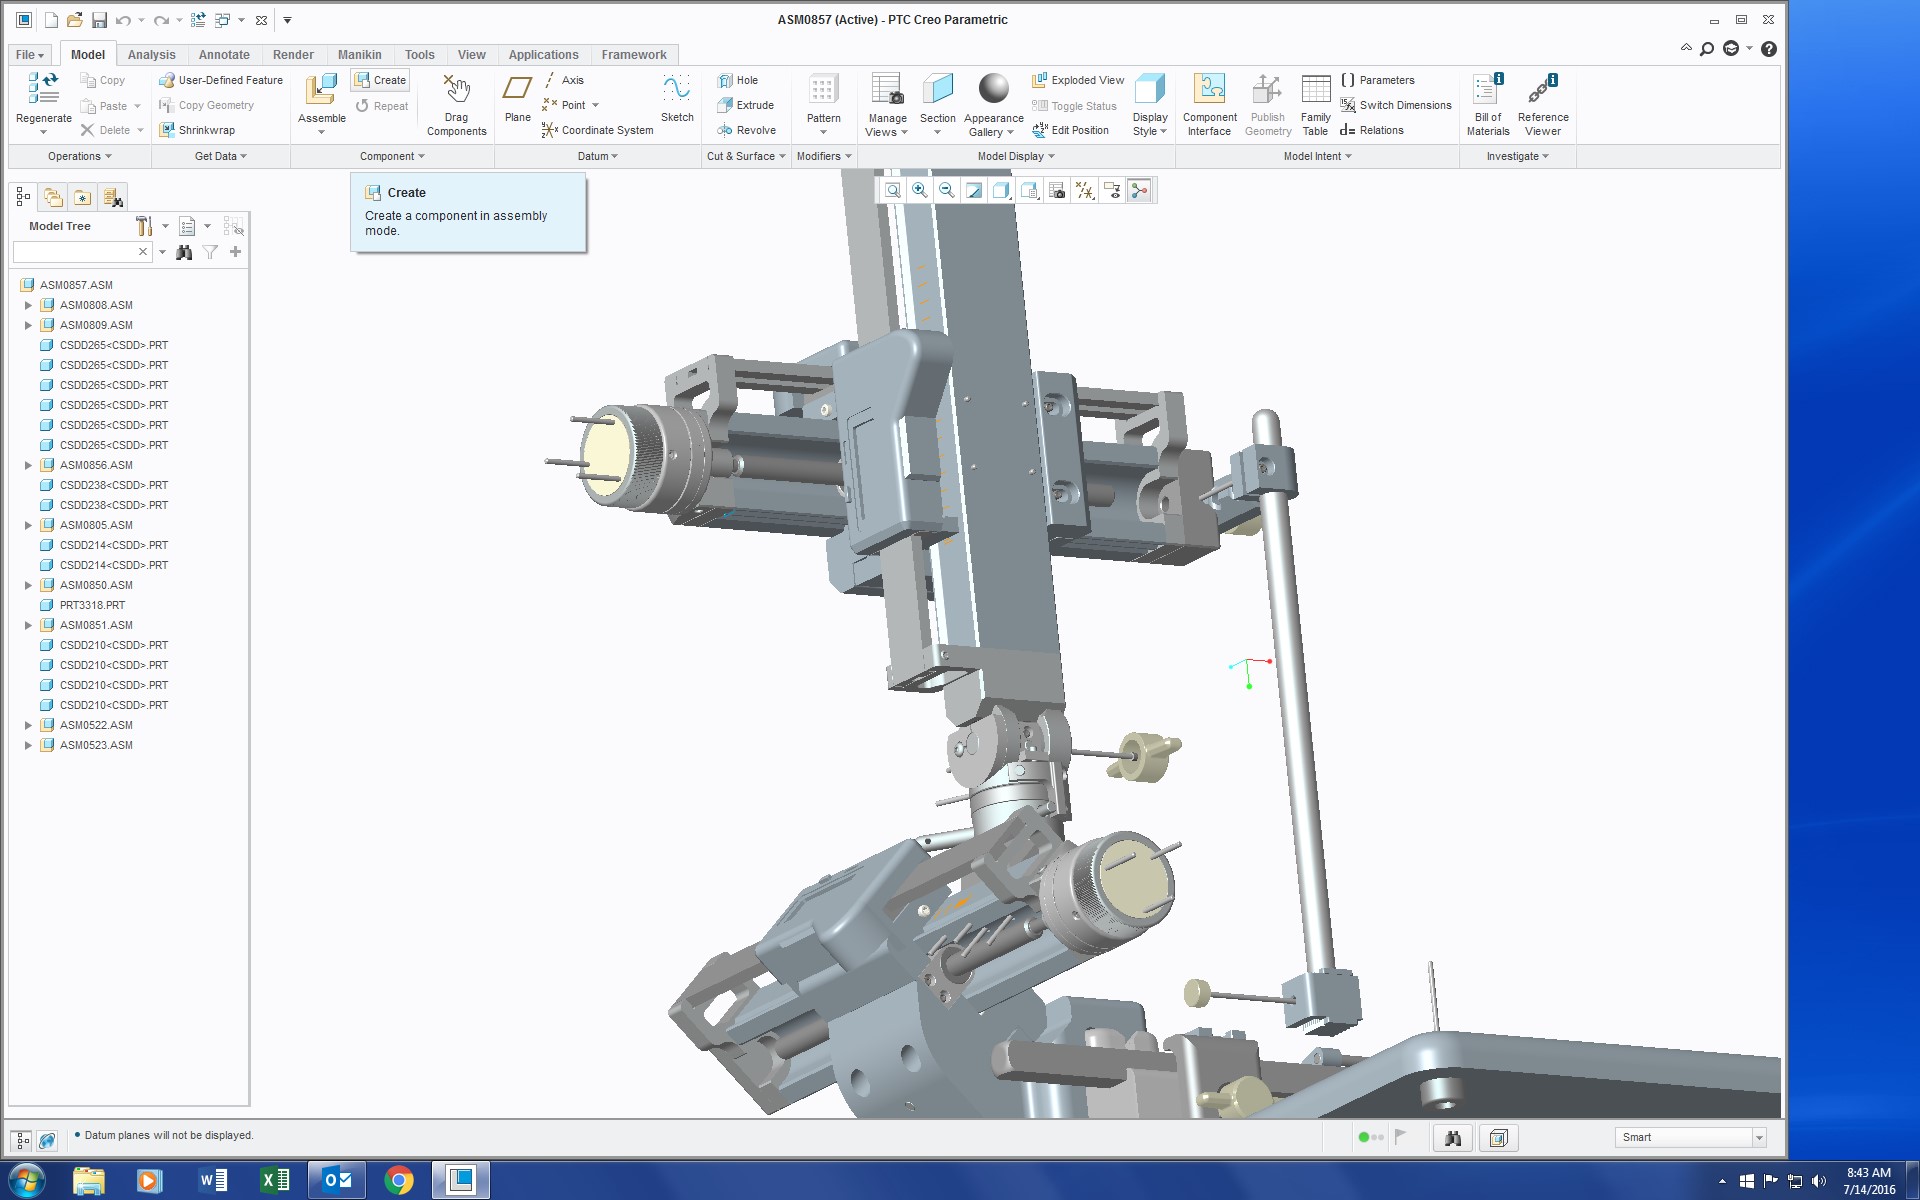The height and width of the screenshot is (1200, 1920).
Task: Click the Shrinkwrap tool
Action: click(x=197, y=130)
